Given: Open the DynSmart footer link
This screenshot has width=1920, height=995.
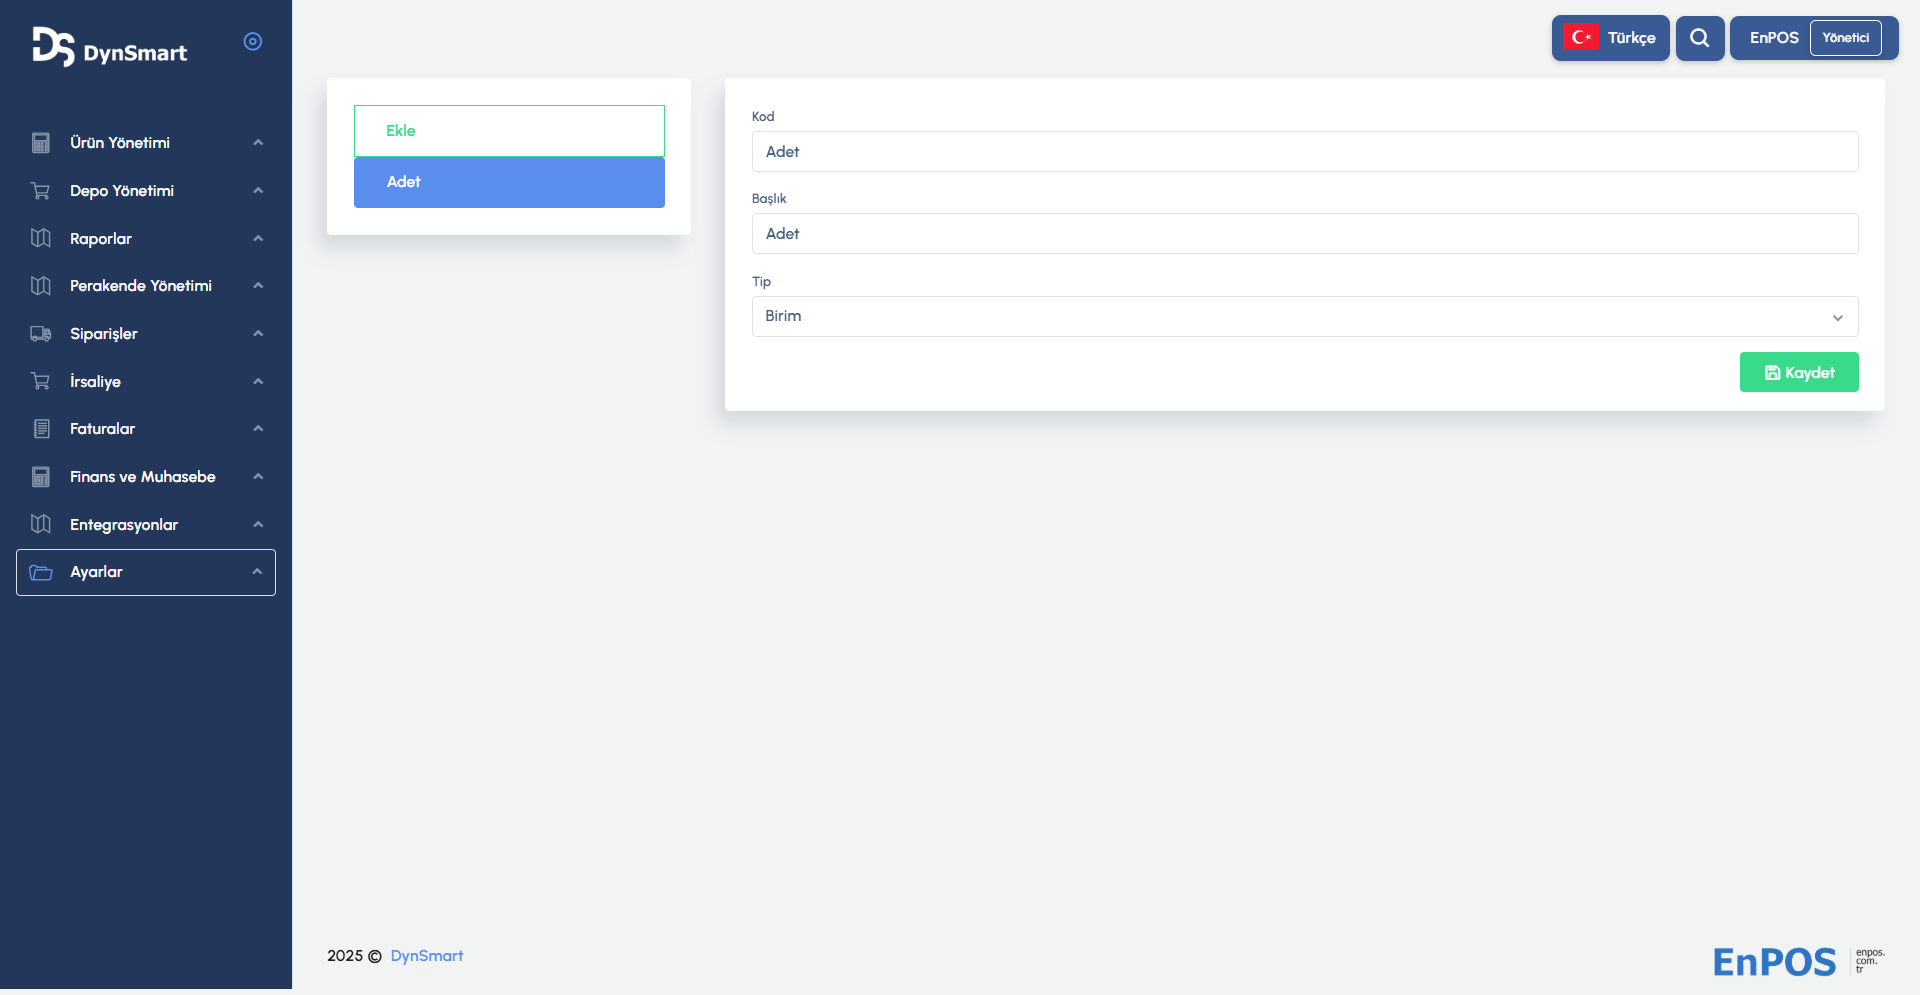Looking at the screenshot, I should point(427,956).
